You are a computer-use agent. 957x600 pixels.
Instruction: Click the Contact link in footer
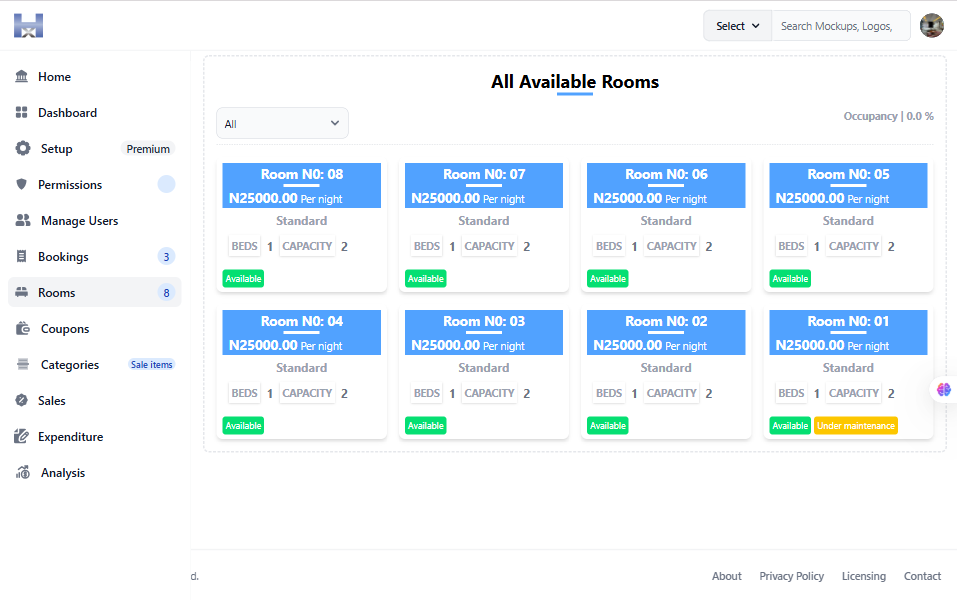click(922, 576)
